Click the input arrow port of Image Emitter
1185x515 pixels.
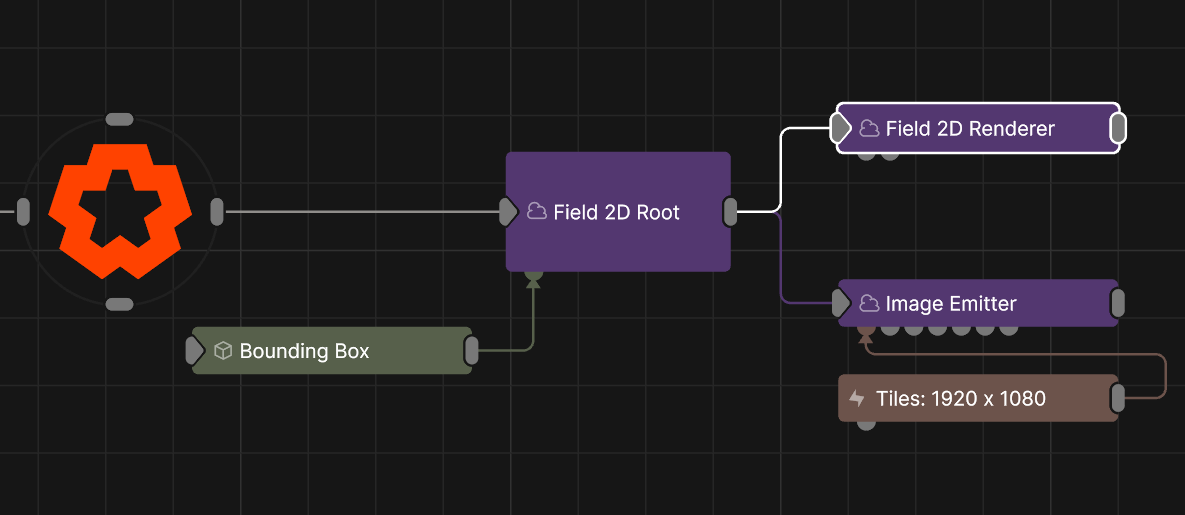pos(841,303)
